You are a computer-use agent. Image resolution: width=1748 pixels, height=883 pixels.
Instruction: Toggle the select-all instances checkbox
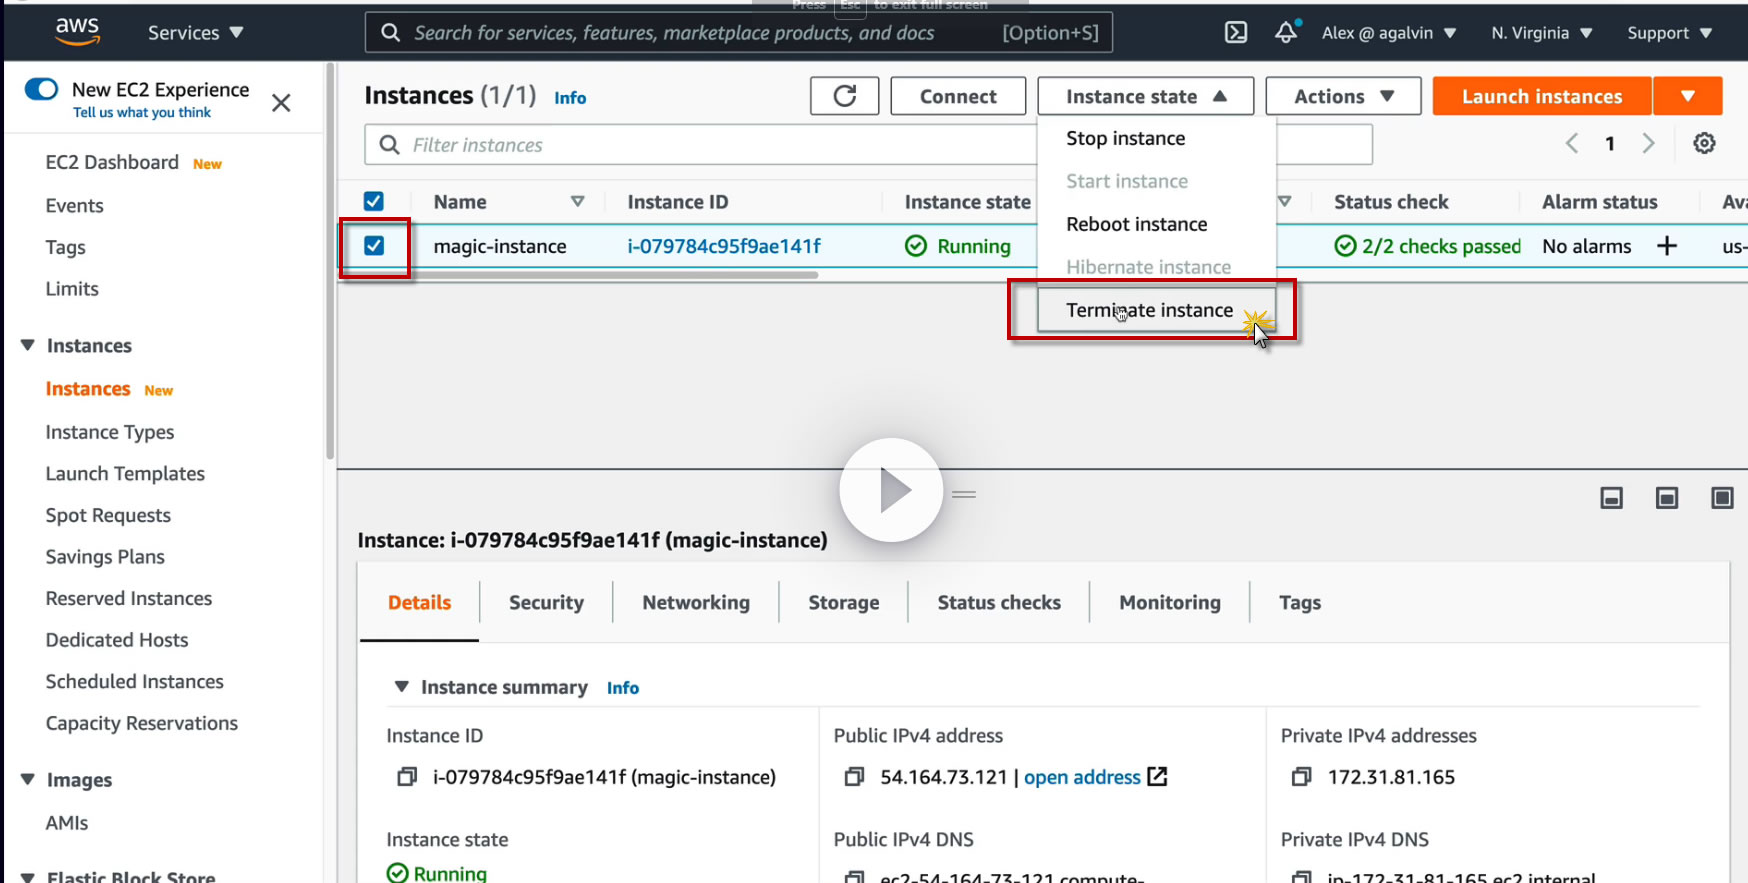tap(374, 201)
